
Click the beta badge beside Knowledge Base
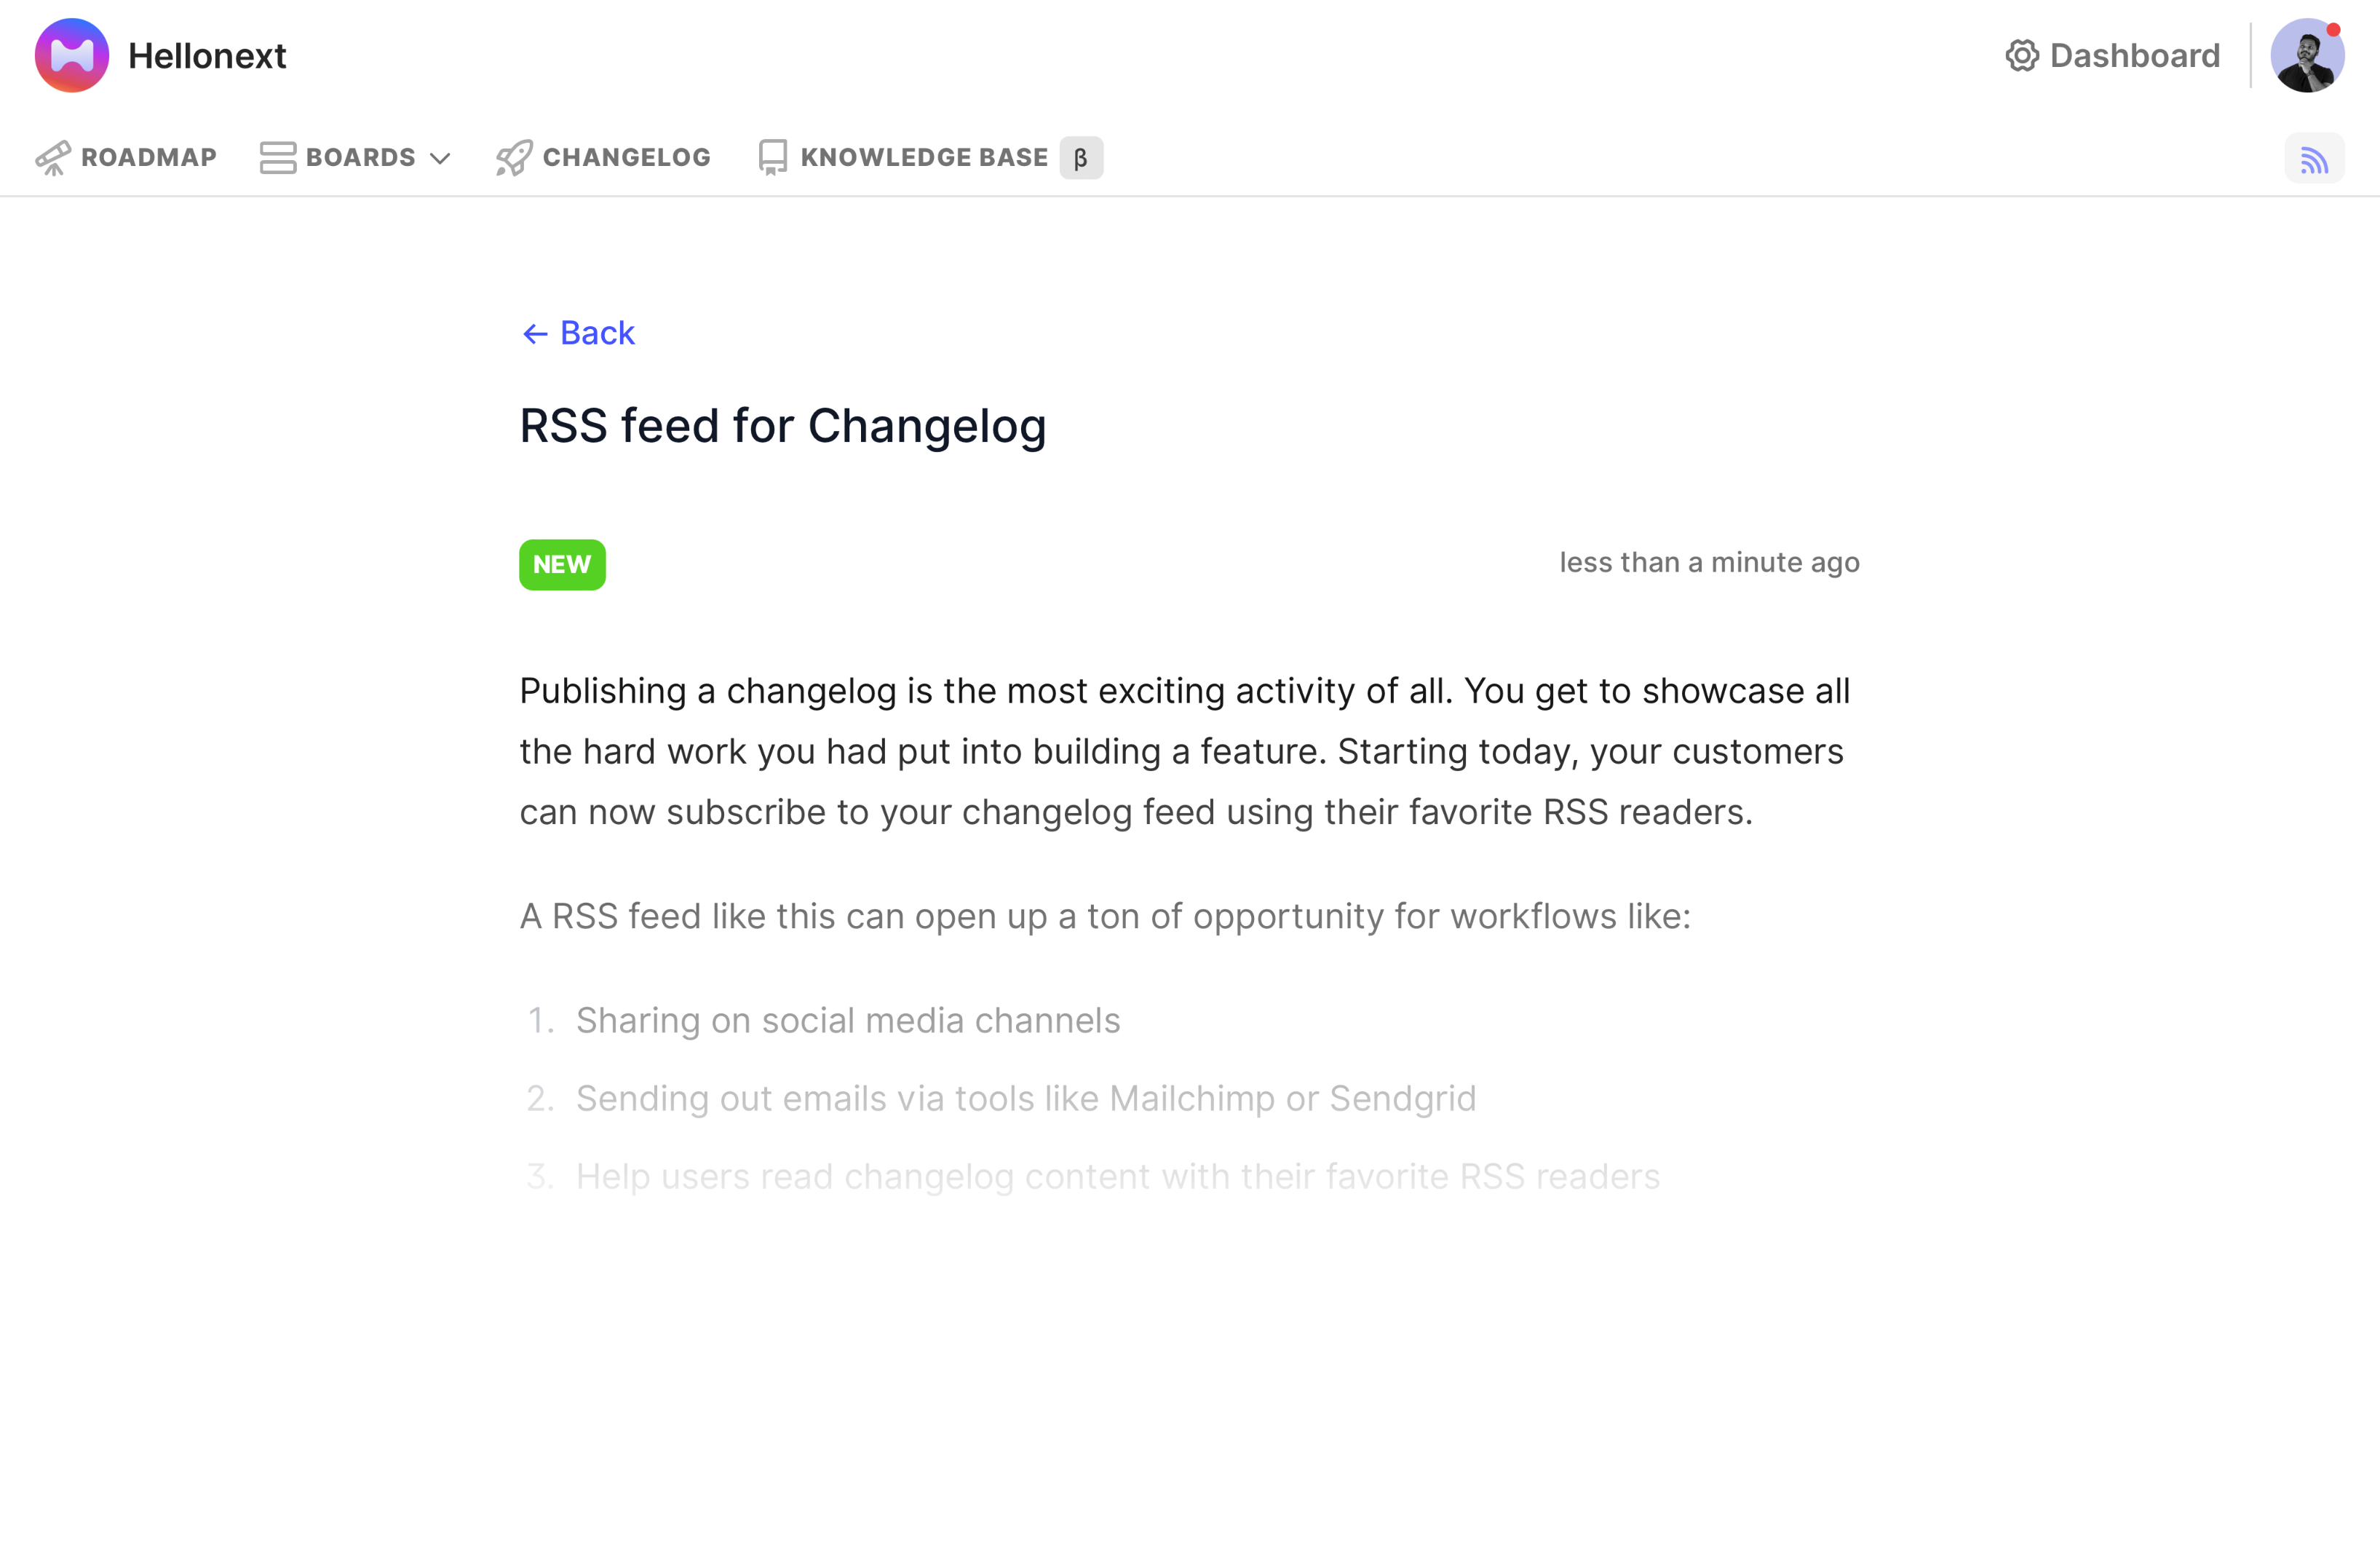pos(1081,158)
